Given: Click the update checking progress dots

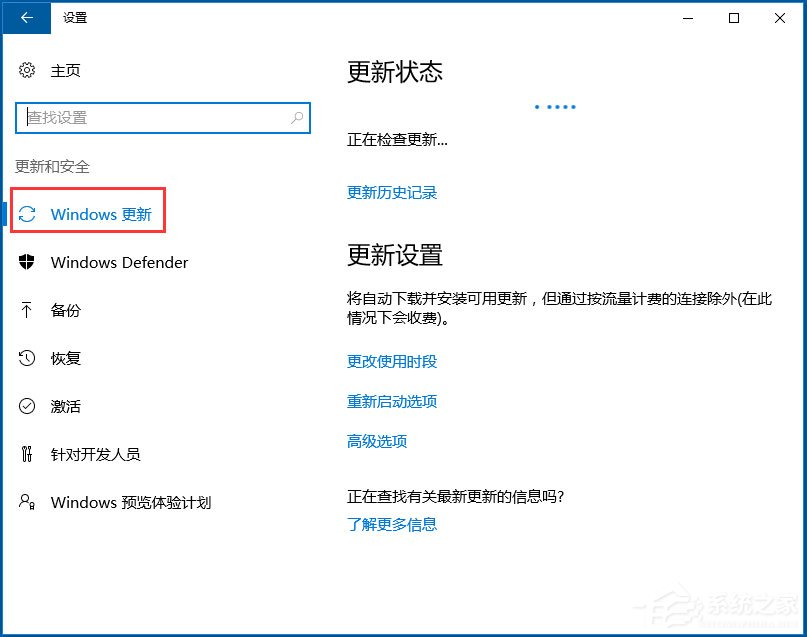Looking at the screenshot, I should [554, 106].
